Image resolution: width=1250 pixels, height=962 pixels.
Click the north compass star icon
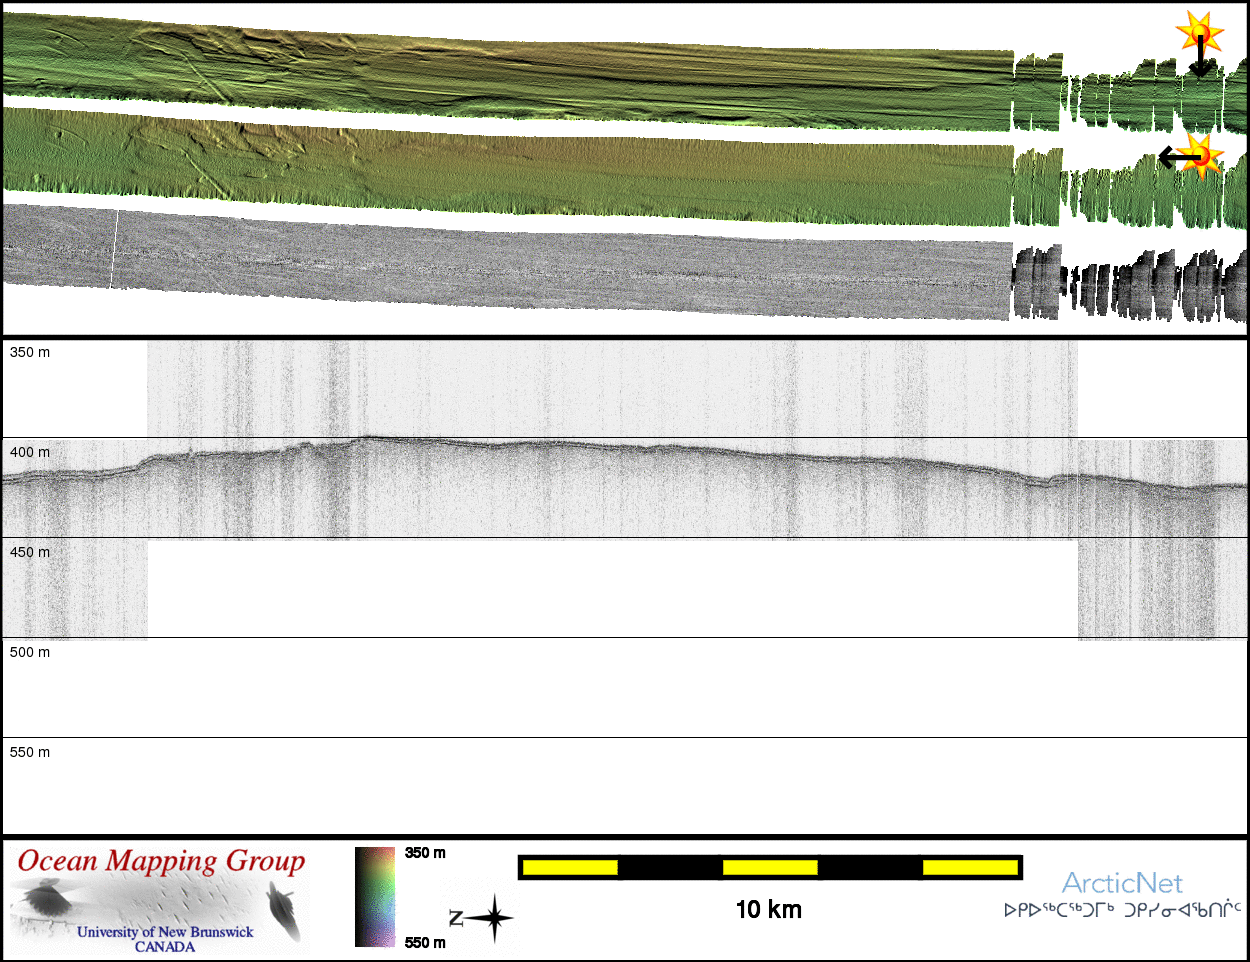click(492, 918)
